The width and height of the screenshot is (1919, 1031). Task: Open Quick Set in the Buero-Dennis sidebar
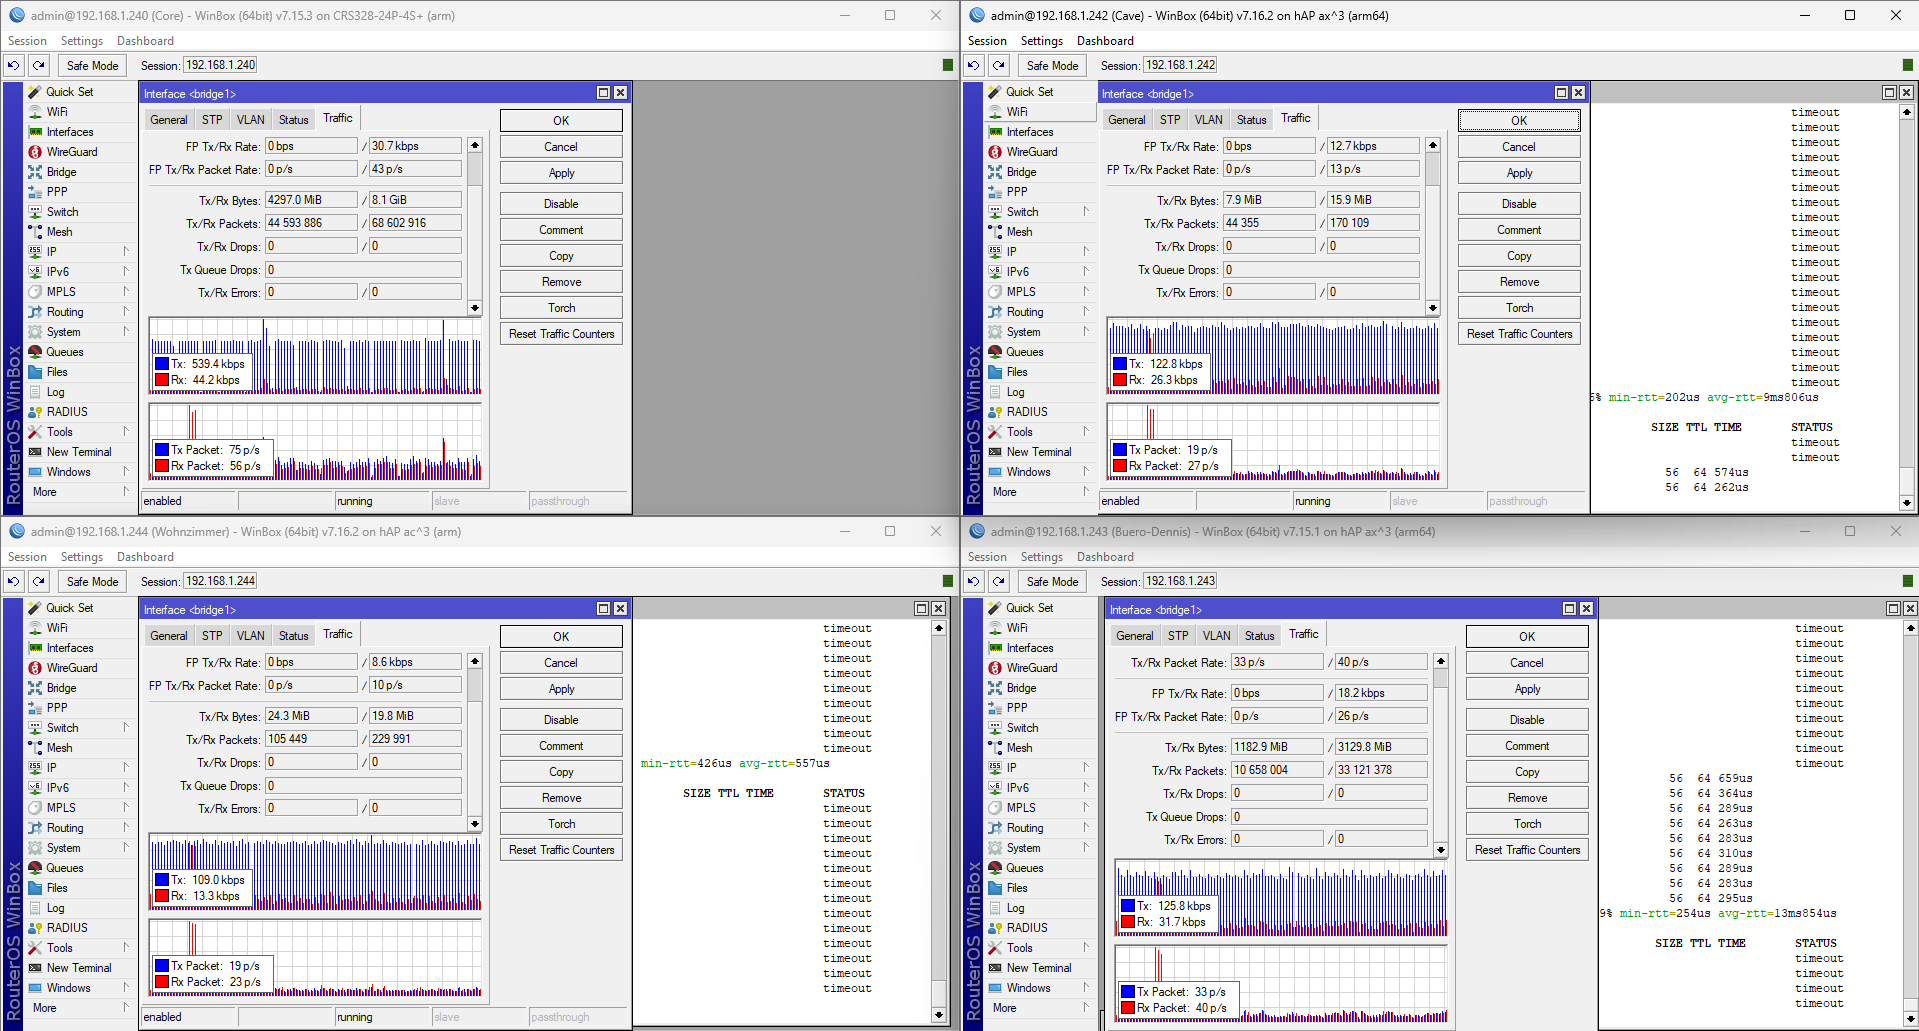[x=1029, y=608]
